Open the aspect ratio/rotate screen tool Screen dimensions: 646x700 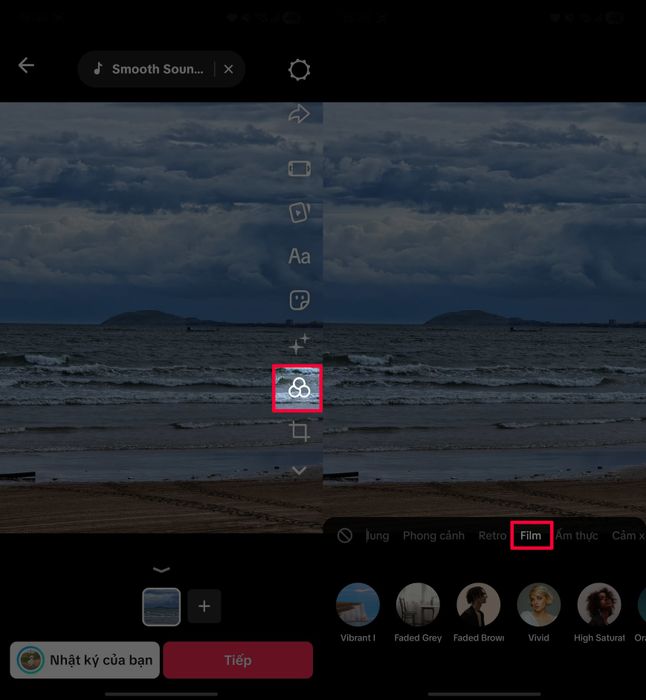(299, 169)
